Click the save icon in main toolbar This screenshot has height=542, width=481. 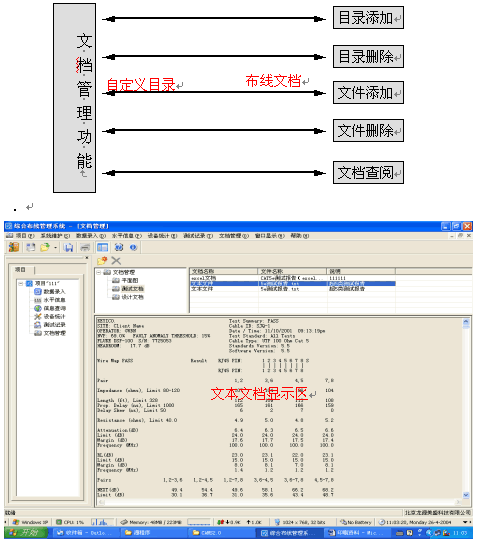click(68, 247)
